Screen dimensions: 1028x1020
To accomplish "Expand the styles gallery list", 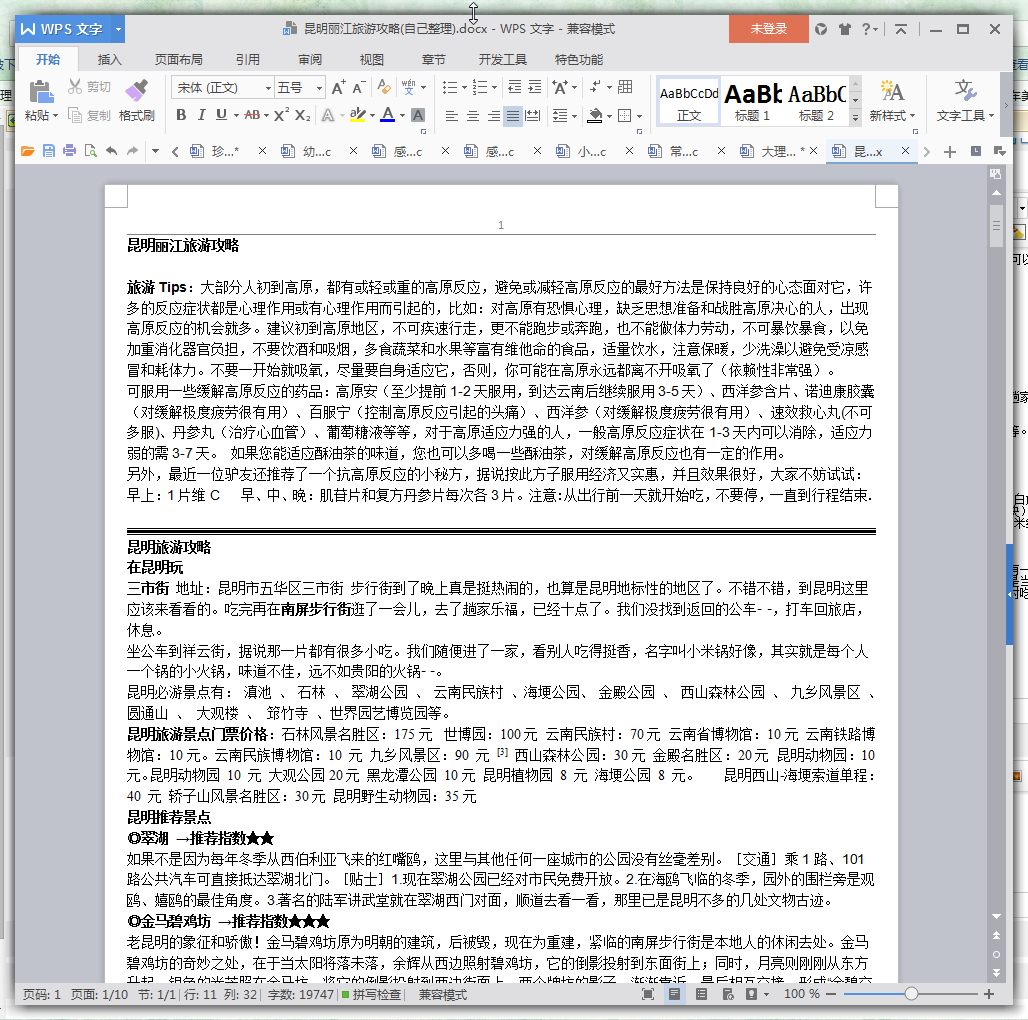I will 855,118.
